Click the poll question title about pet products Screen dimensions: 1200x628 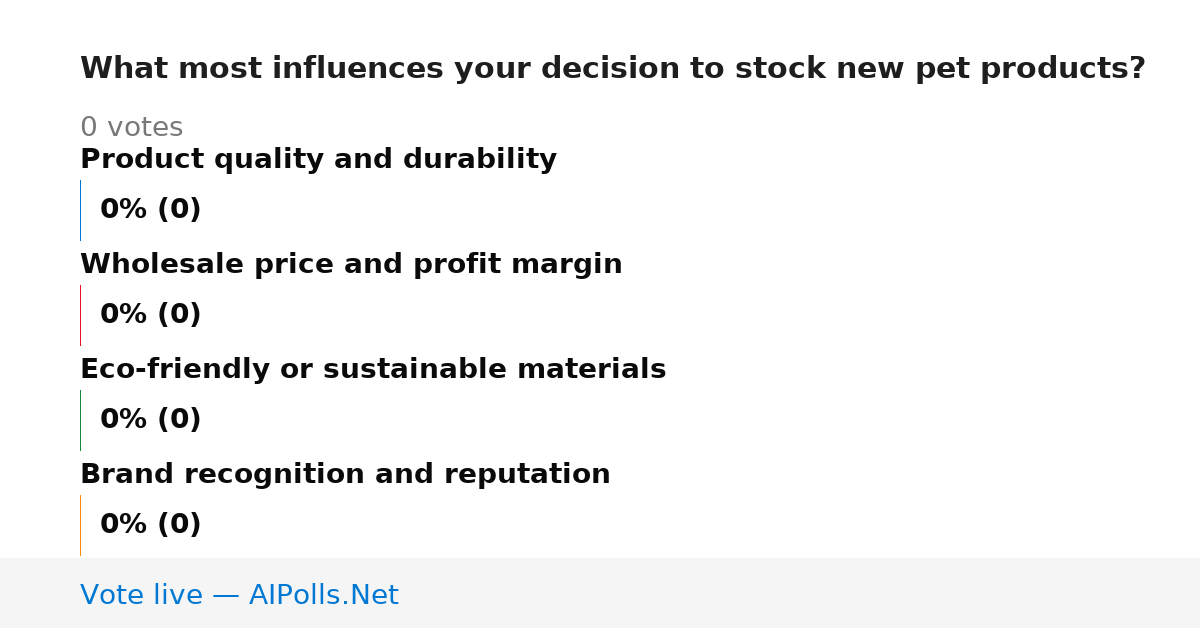[612, 69]
